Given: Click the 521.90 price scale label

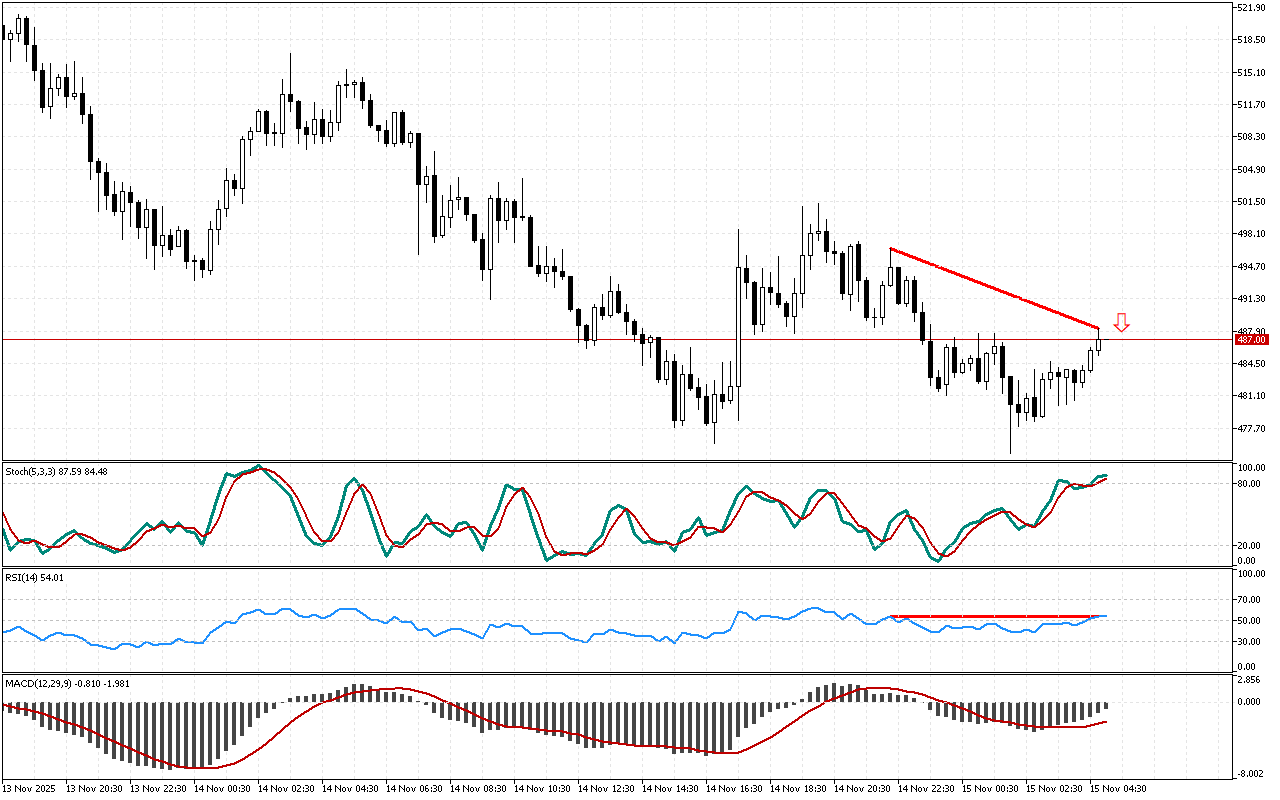Looking at the screenshot, I should coord(1251,8).
